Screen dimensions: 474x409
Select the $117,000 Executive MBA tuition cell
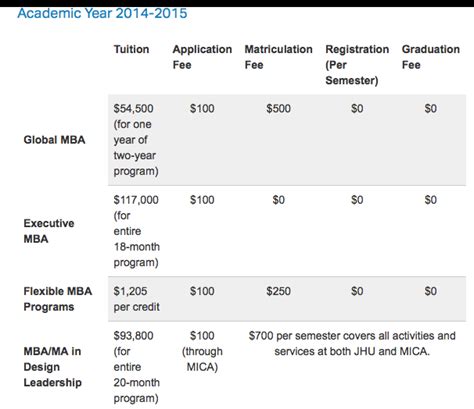pyautogui.click(x=137, y=231)
